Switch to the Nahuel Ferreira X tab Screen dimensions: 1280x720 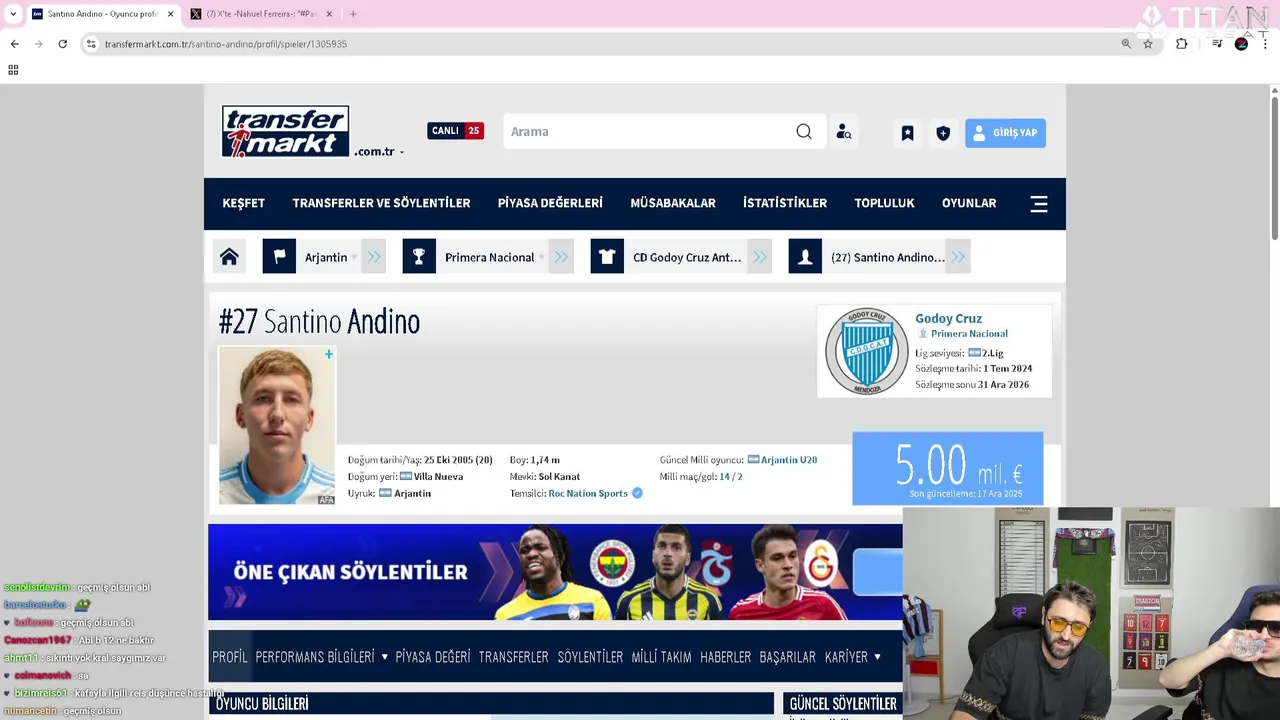[x=263, y=14]
